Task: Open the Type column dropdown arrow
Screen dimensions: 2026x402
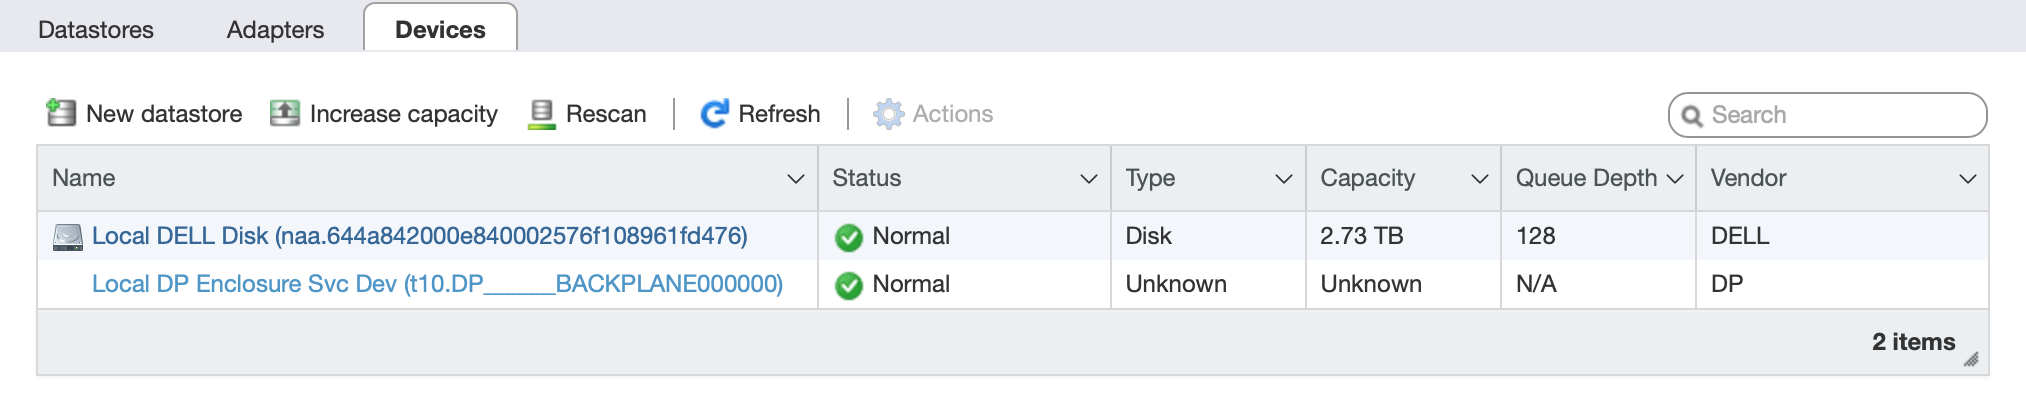Action: pyautogui.click(x=1284, y=179)
